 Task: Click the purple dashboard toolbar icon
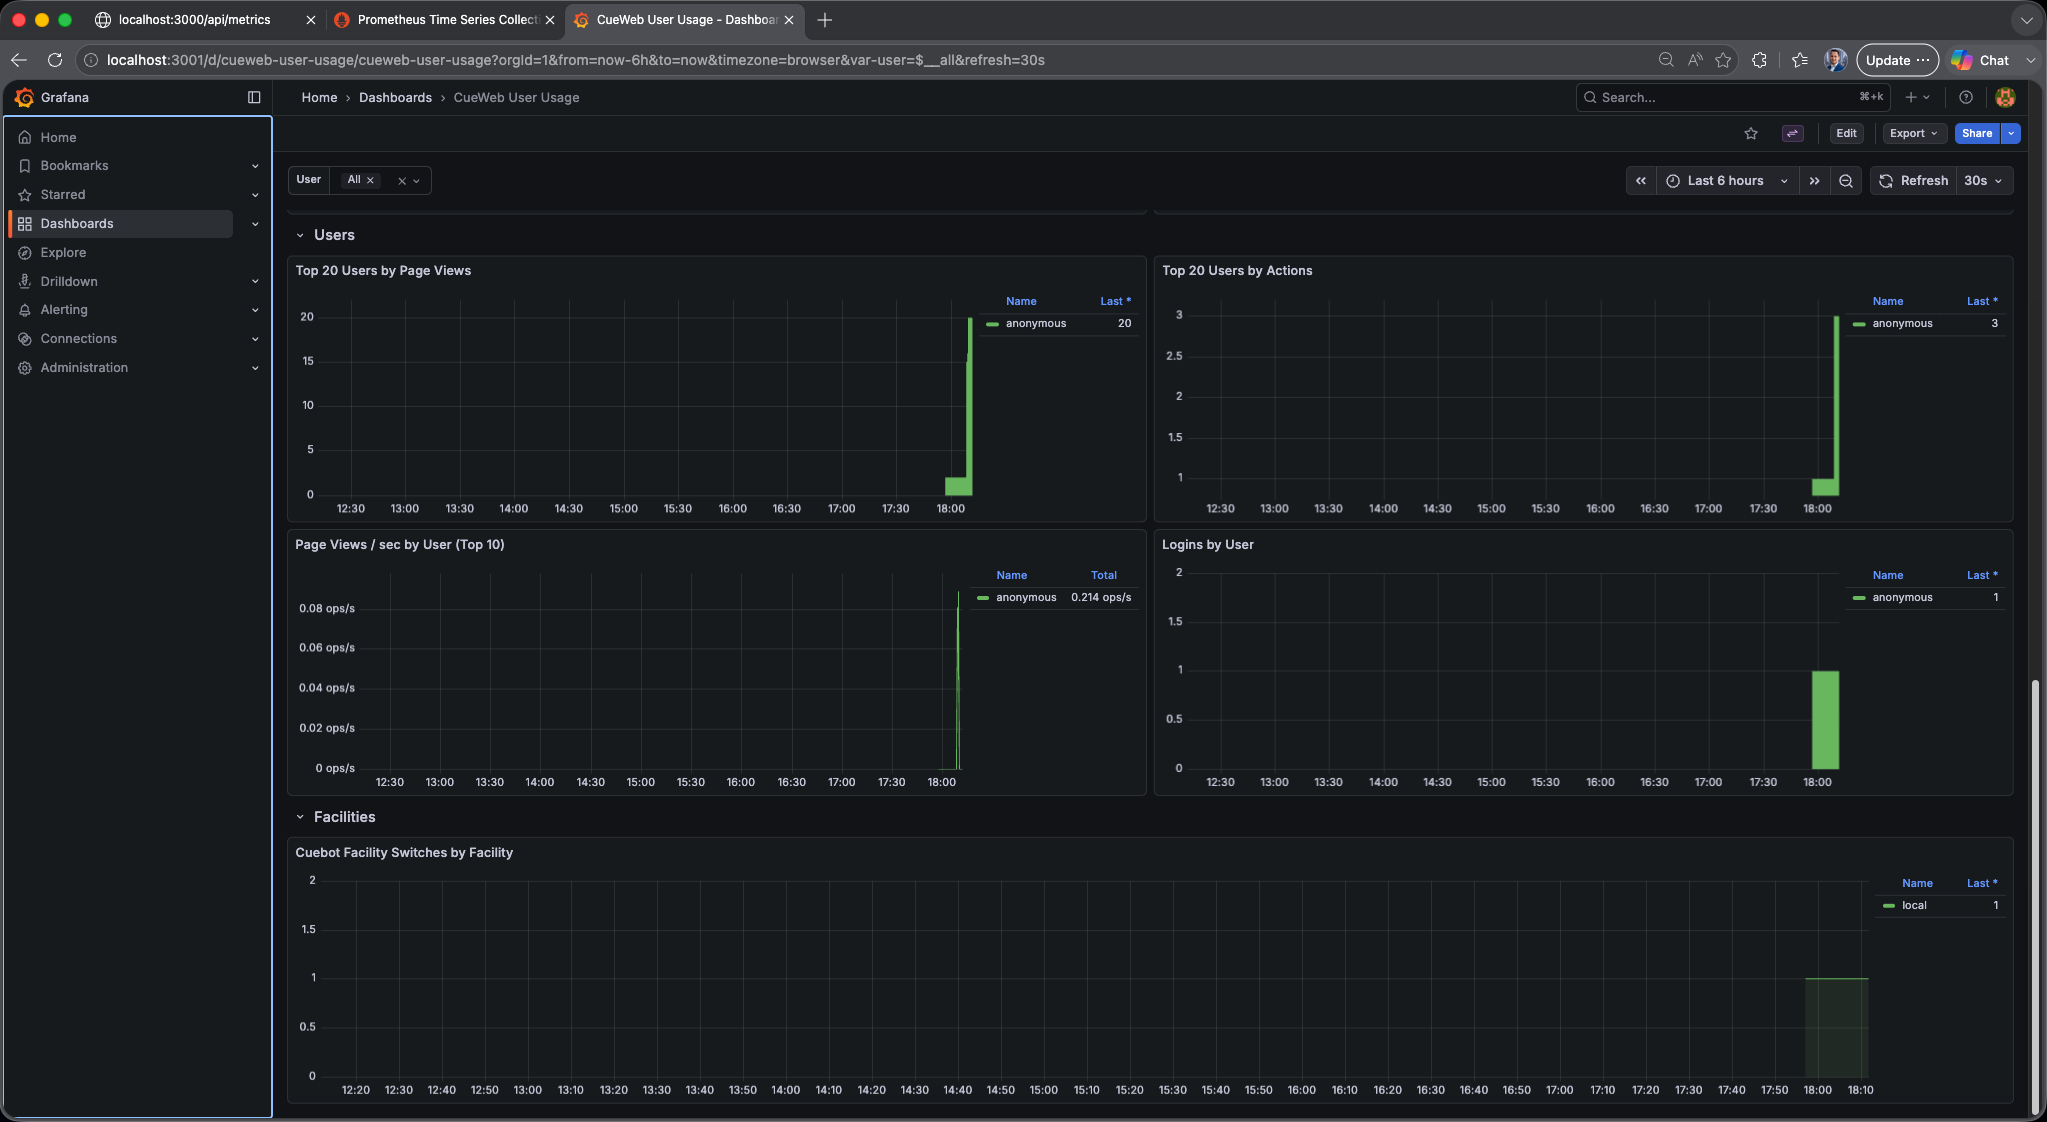[x=1792, y=133]
